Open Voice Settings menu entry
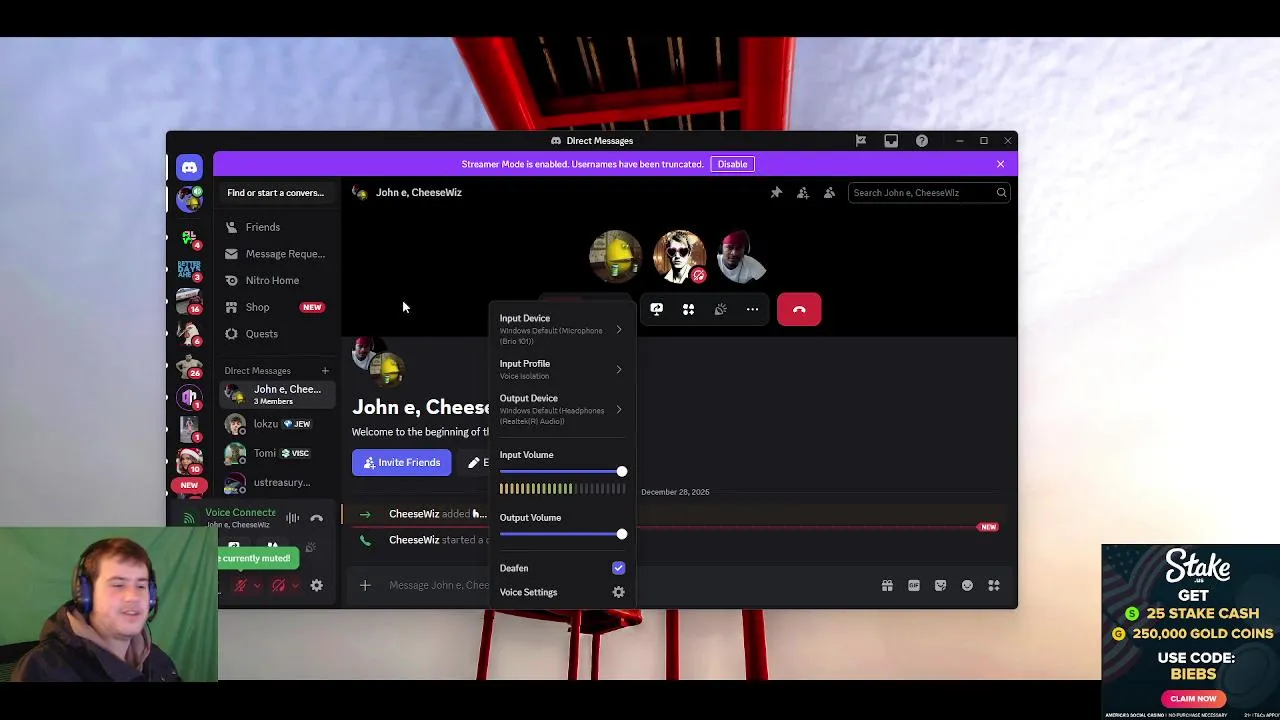The height and width of the screenshot is (720, 1280). [560, 592]
